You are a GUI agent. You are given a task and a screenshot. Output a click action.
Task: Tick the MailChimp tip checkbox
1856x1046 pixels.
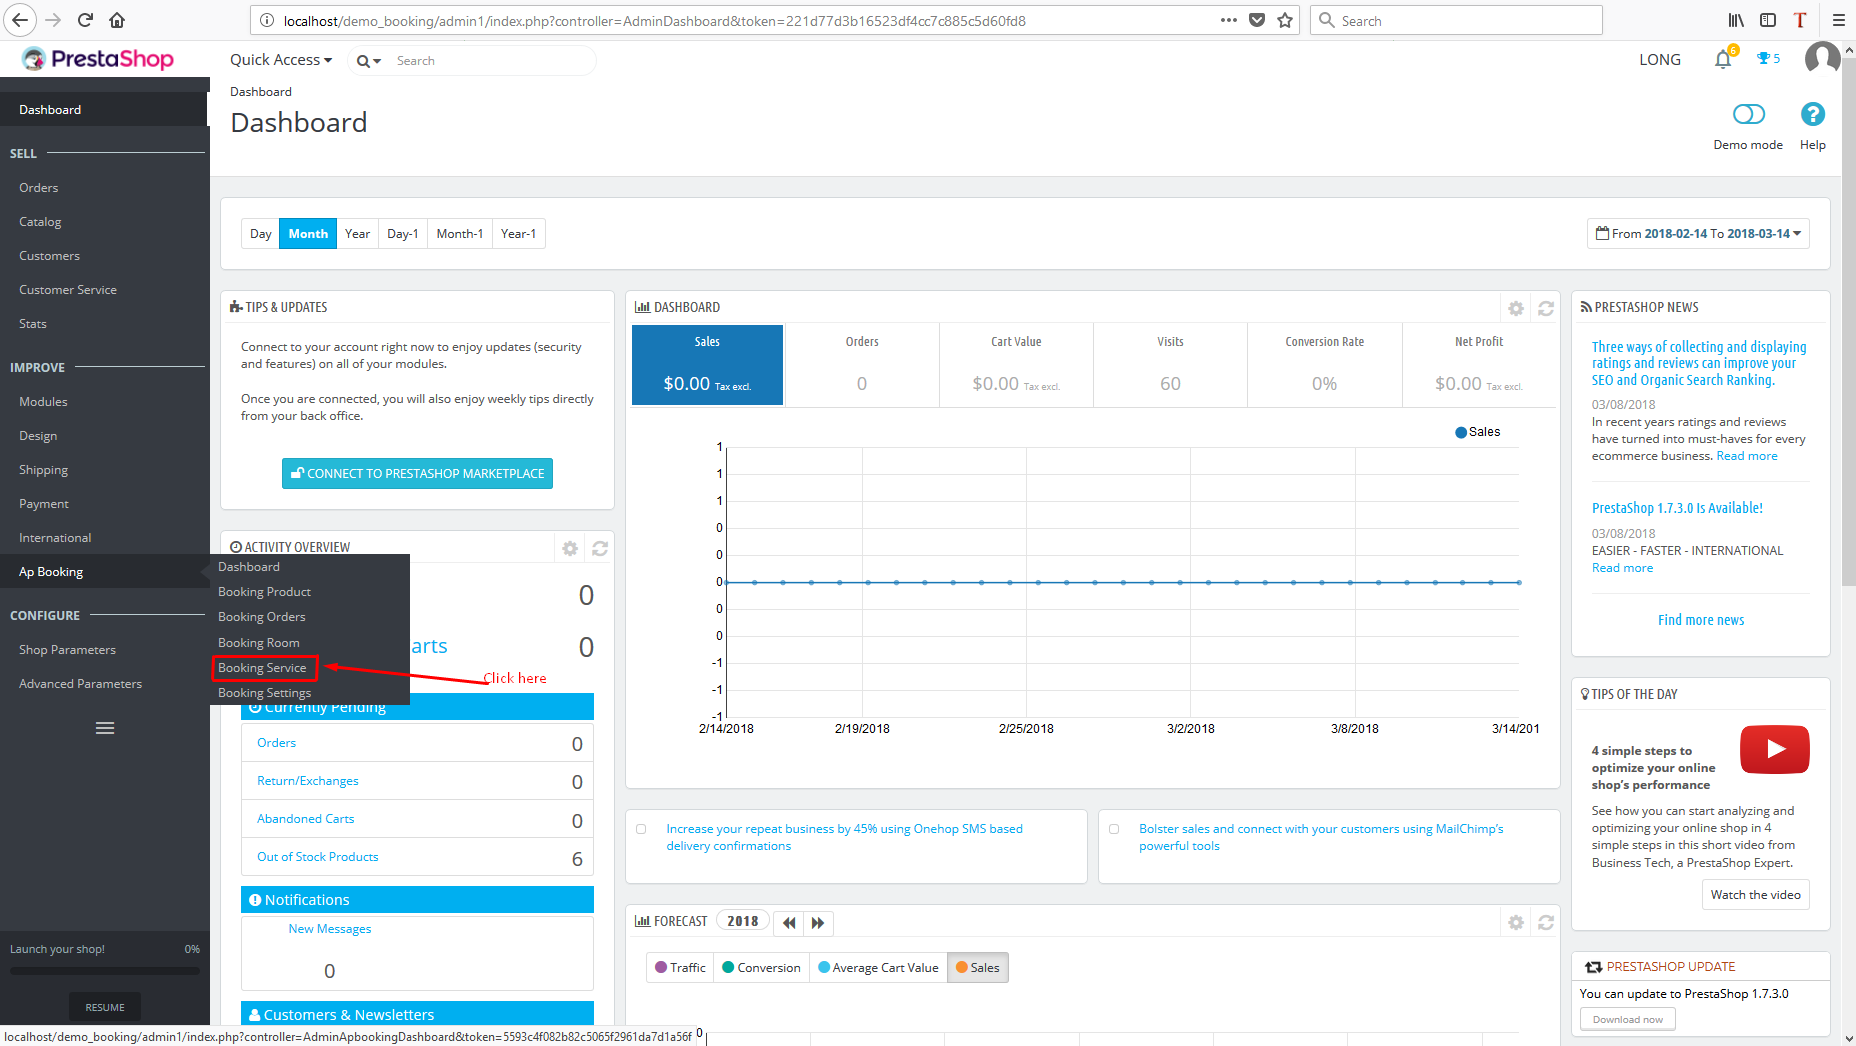tap(1114, 829)
